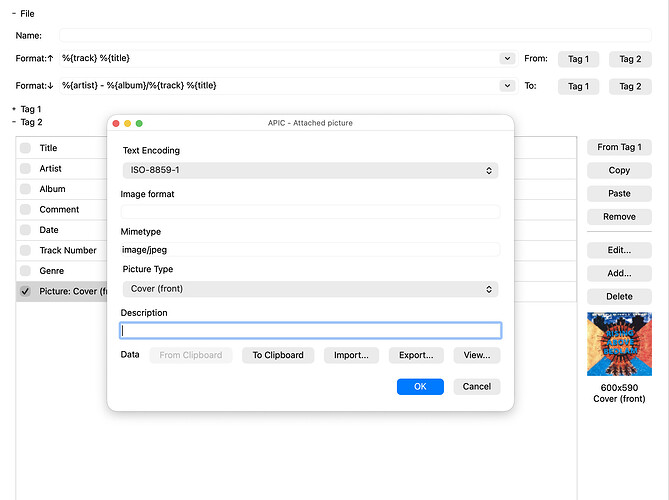Cancel the Attached picture dialog
Image resolution: width=669 pixels, height=500 pixels.
coord(477,387)
